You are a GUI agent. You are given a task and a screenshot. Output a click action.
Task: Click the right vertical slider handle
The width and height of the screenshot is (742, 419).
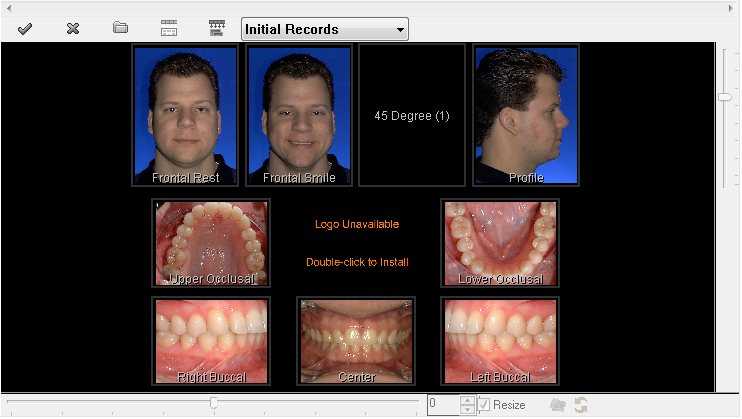tap(724, 97)
